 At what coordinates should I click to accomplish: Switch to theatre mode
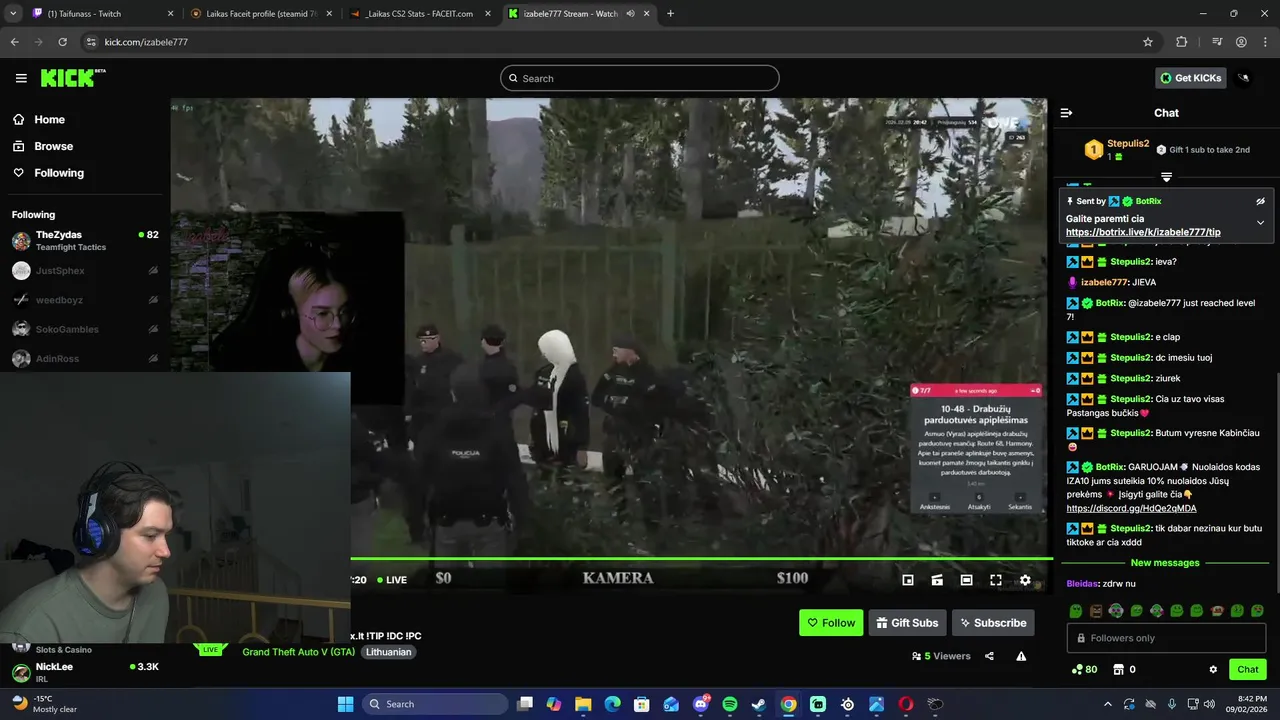(966, 580)
